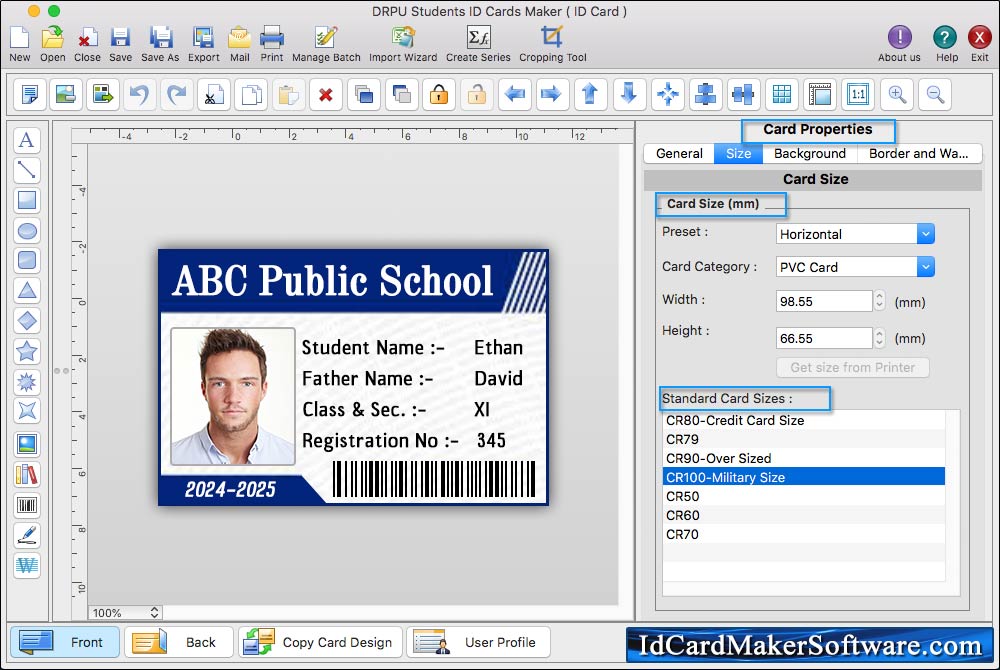Open the Preset dropdown
Screen dimensions: 1000x670
click(x=855, y=234)
